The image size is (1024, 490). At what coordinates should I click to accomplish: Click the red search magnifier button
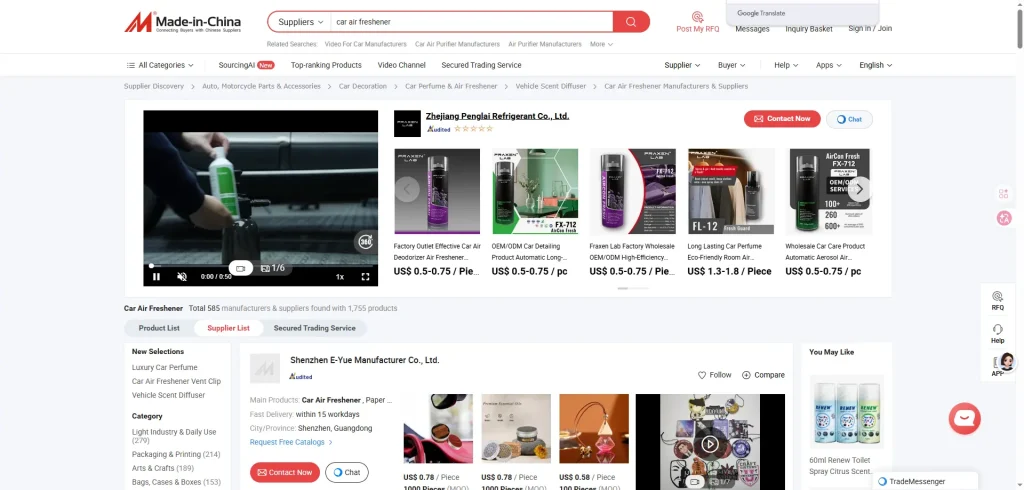[x=631, y=22]
